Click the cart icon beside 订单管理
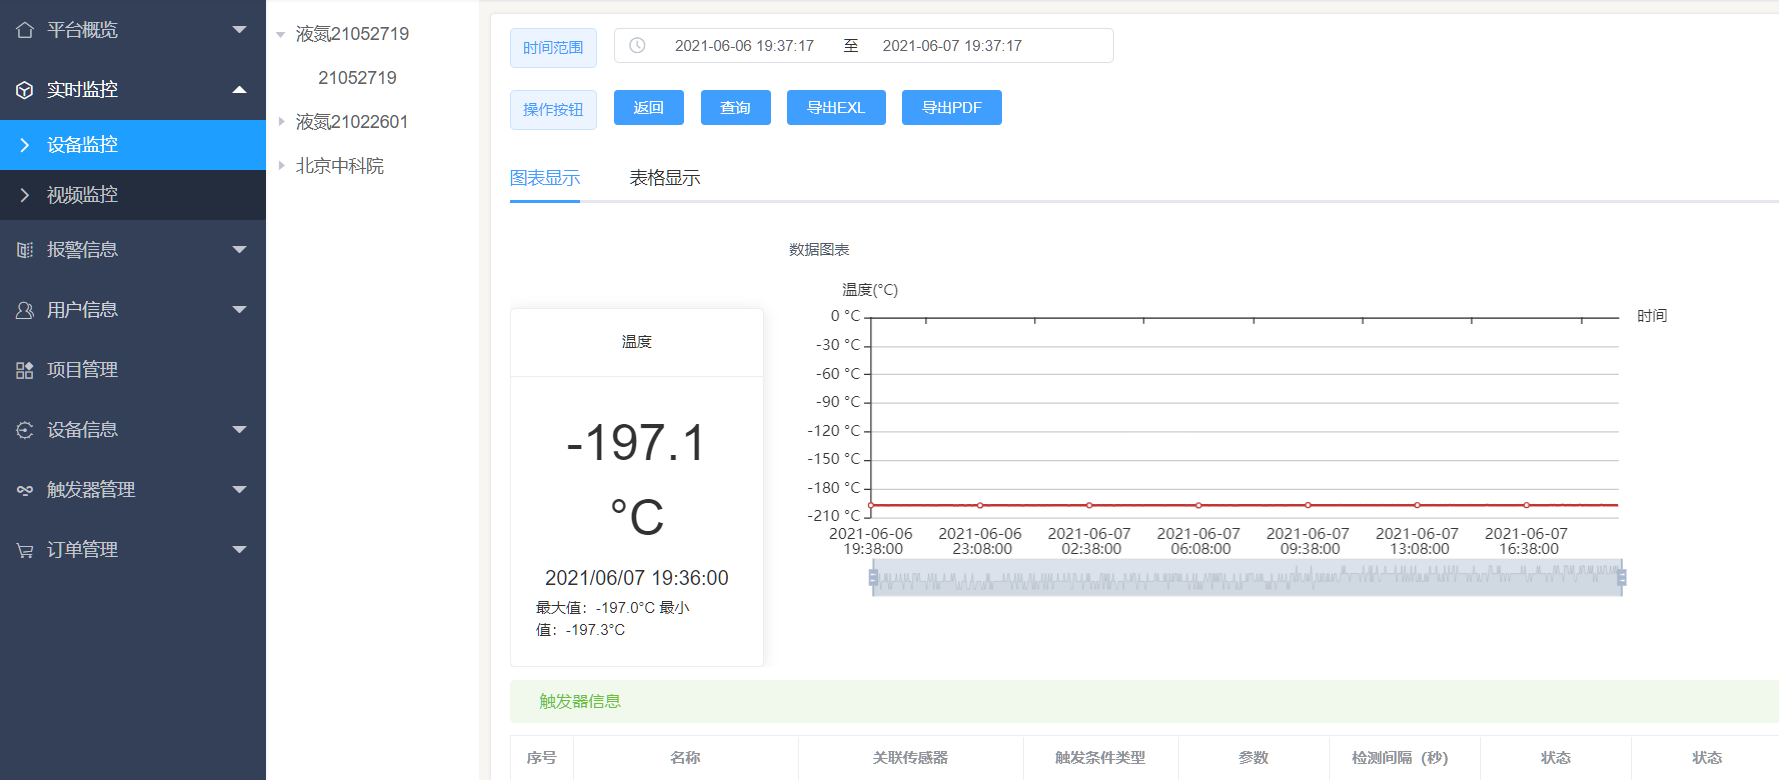Image resolution: width=1779 pixels, height=780 pixels. (x=25, y=550)
